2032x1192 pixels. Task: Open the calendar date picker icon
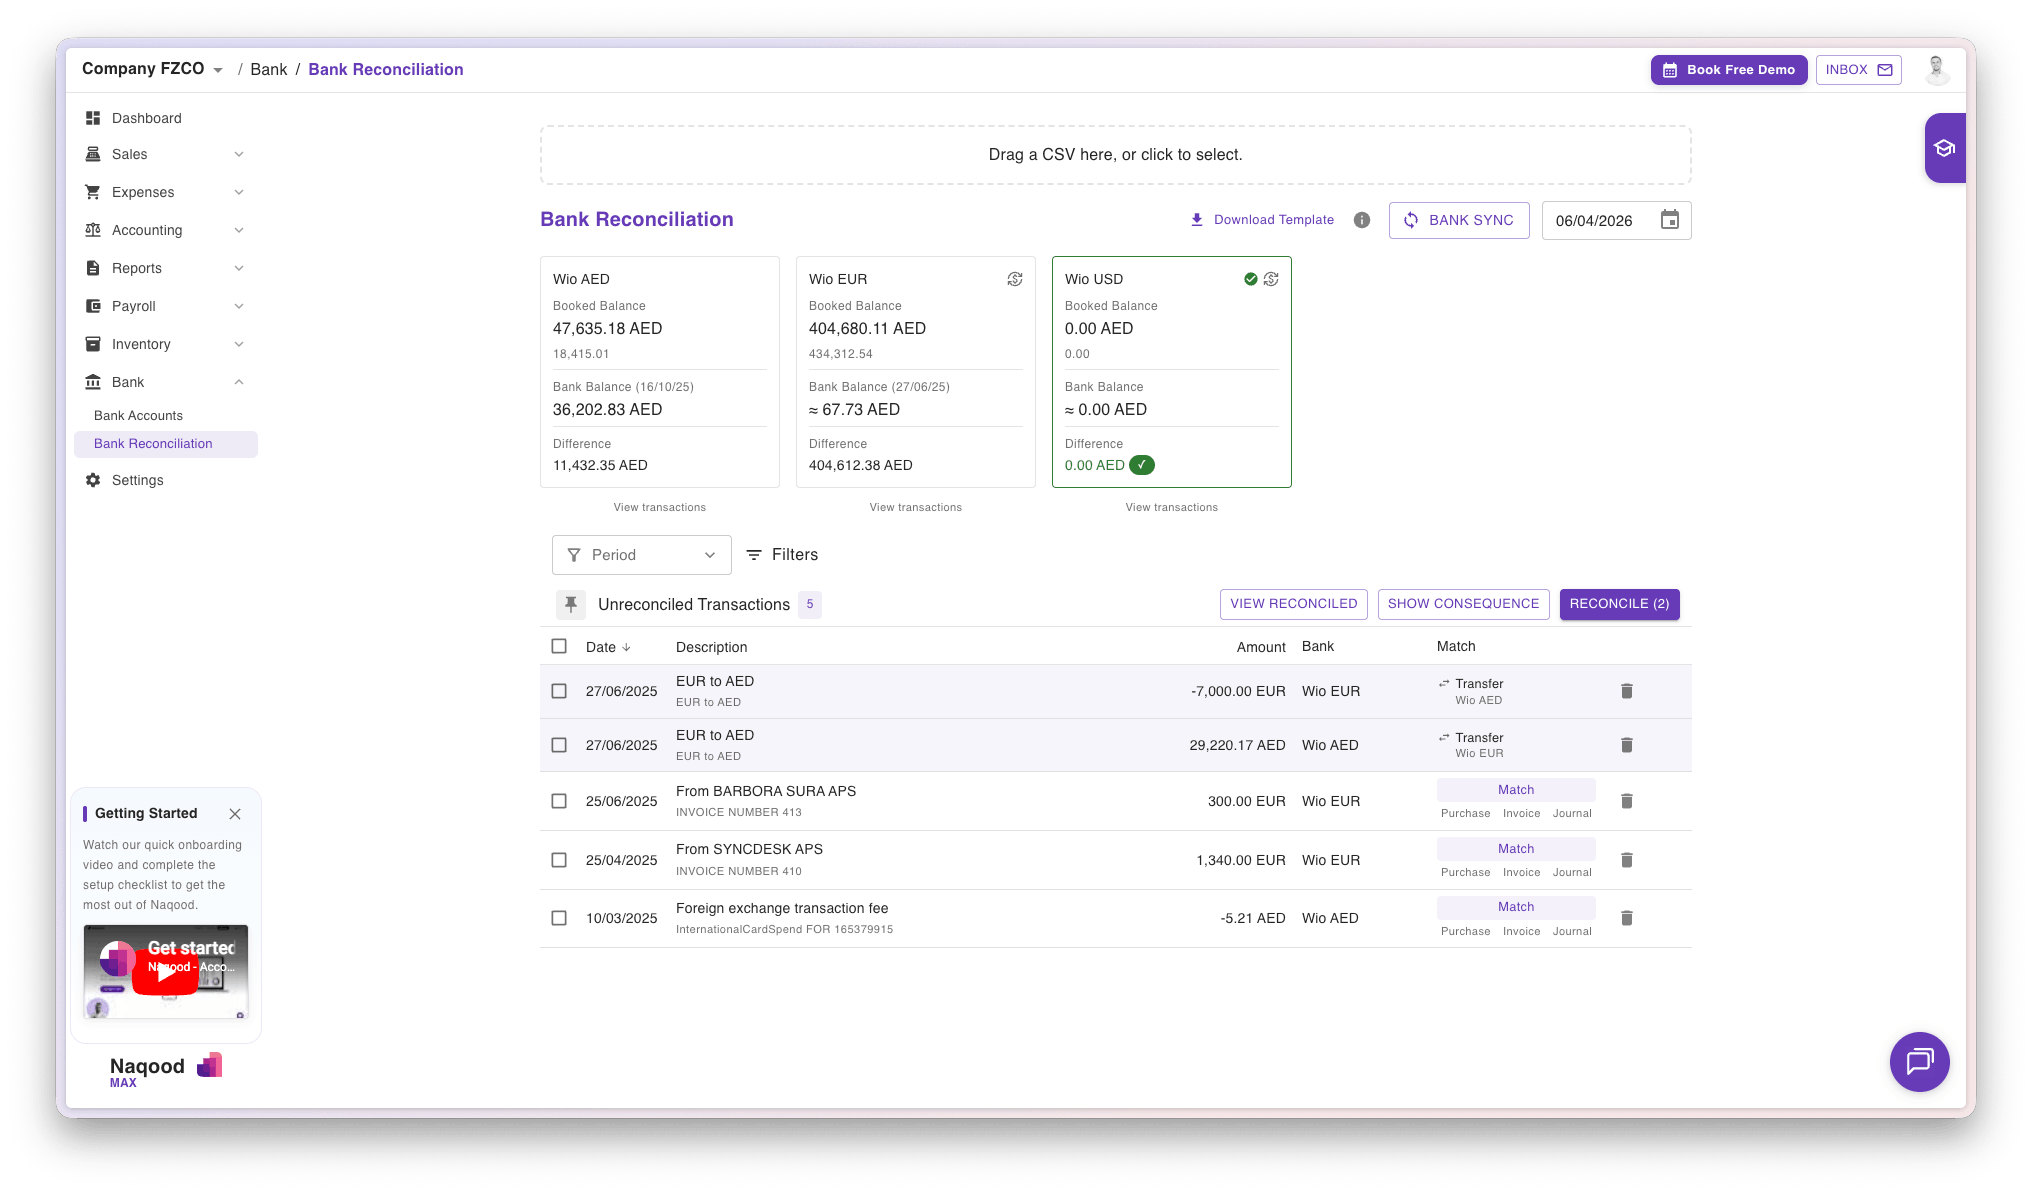[1669, 220]
